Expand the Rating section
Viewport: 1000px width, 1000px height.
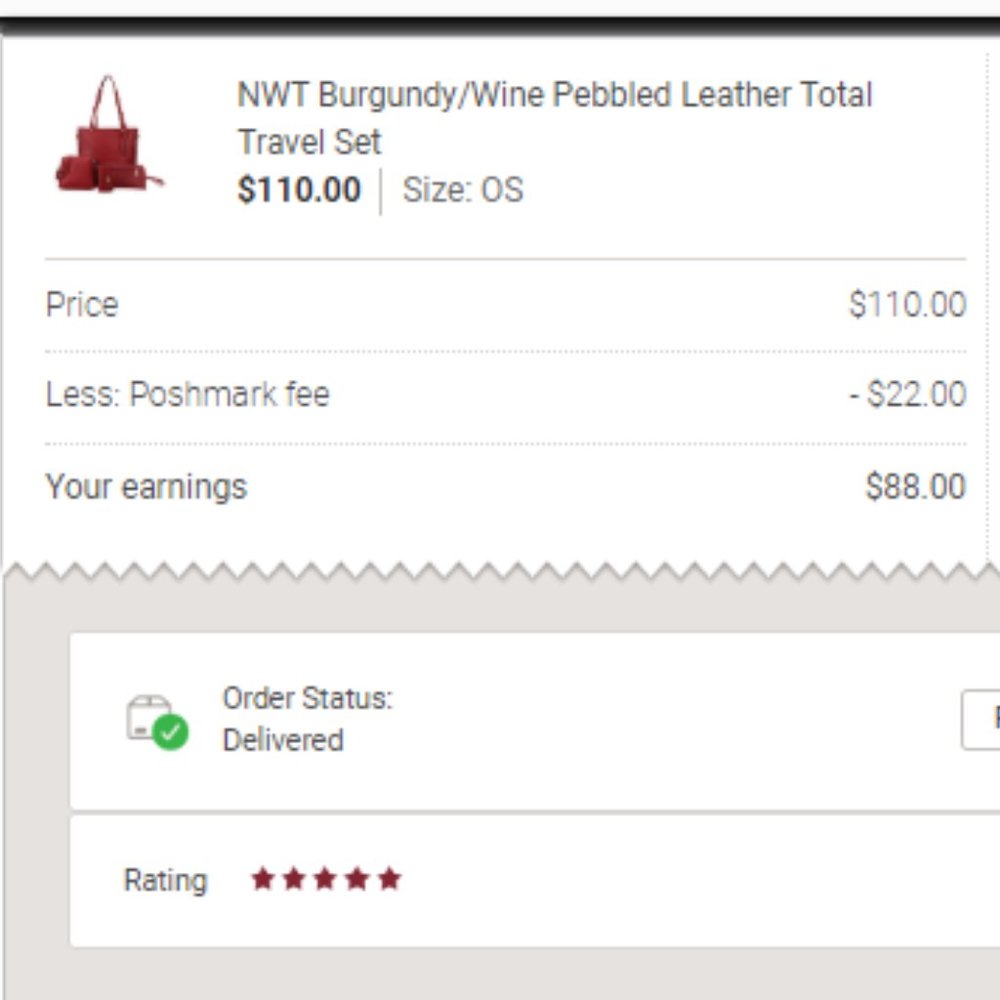click(500, 880)
